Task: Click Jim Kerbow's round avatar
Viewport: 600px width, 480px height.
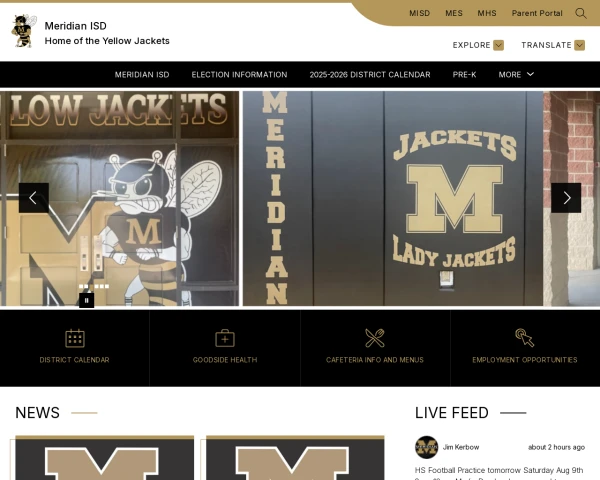Action: [426, 447]
